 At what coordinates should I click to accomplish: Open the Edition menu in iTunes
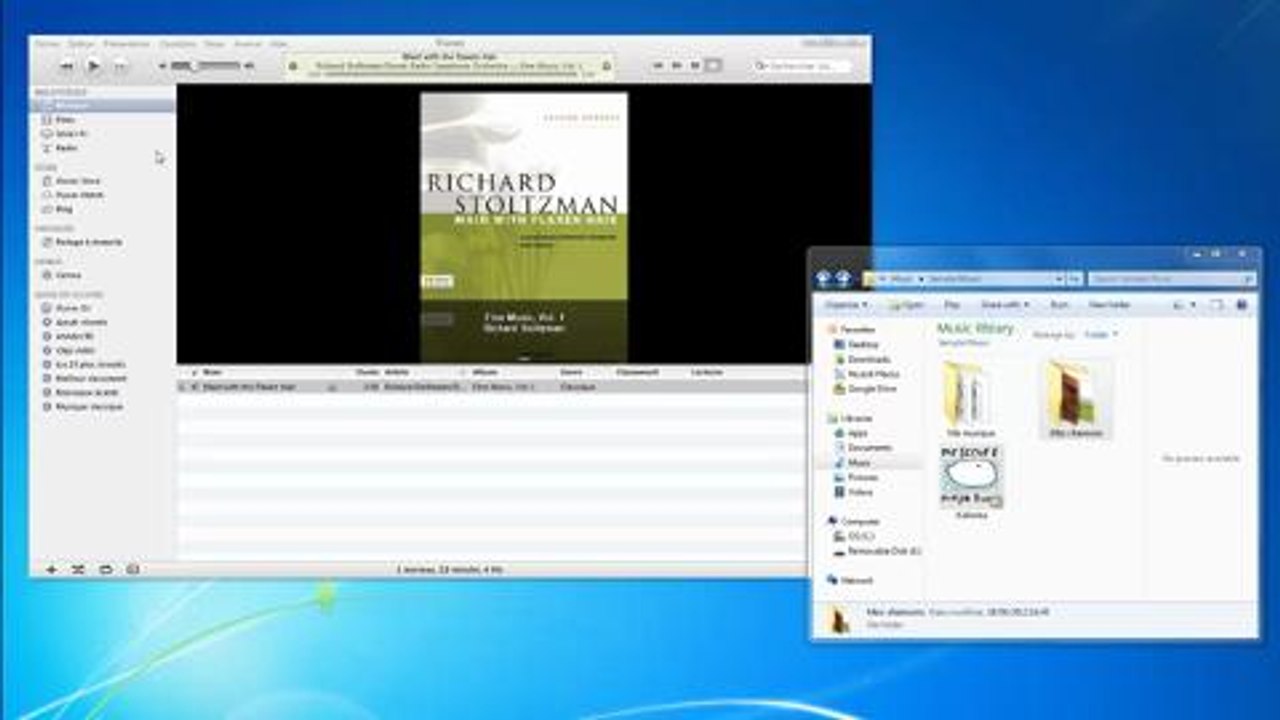point(80,44)
